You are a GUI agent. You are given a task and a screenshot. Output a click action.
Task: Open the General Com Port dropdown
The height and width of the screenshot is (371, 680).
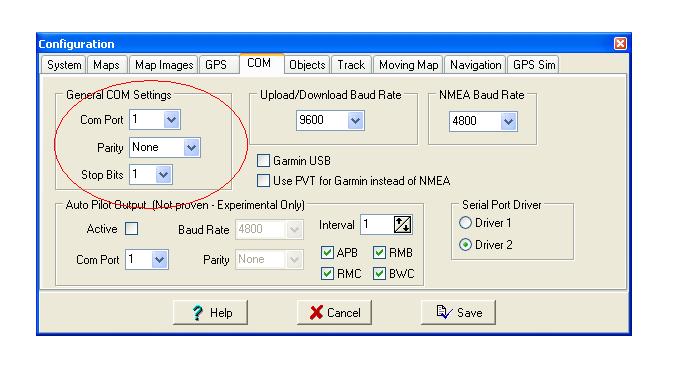171,120
